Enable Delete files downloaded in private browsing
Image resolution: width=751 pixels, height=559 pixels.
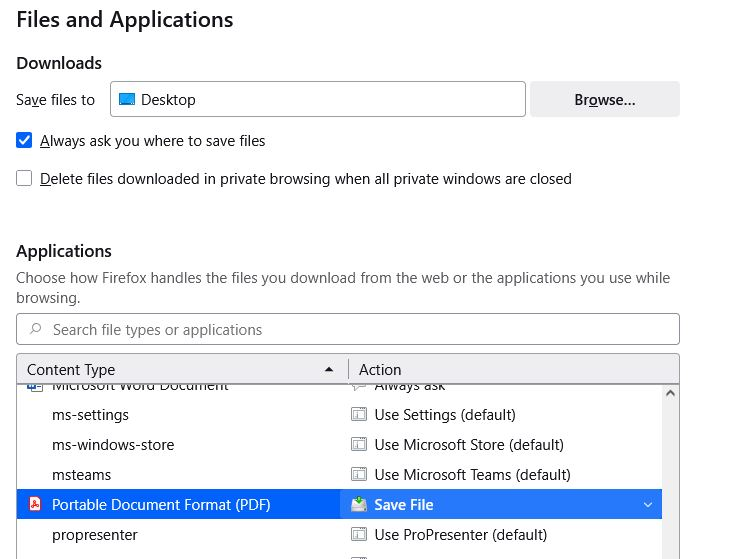(x=24, y=179)
